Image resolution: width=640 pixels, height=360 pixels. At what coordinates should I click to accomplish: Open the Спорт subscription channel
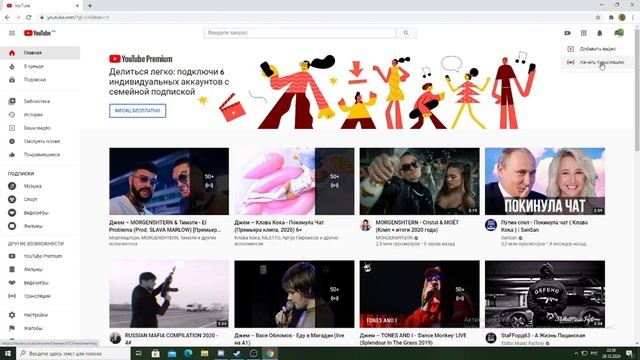[x=40, y=199]
